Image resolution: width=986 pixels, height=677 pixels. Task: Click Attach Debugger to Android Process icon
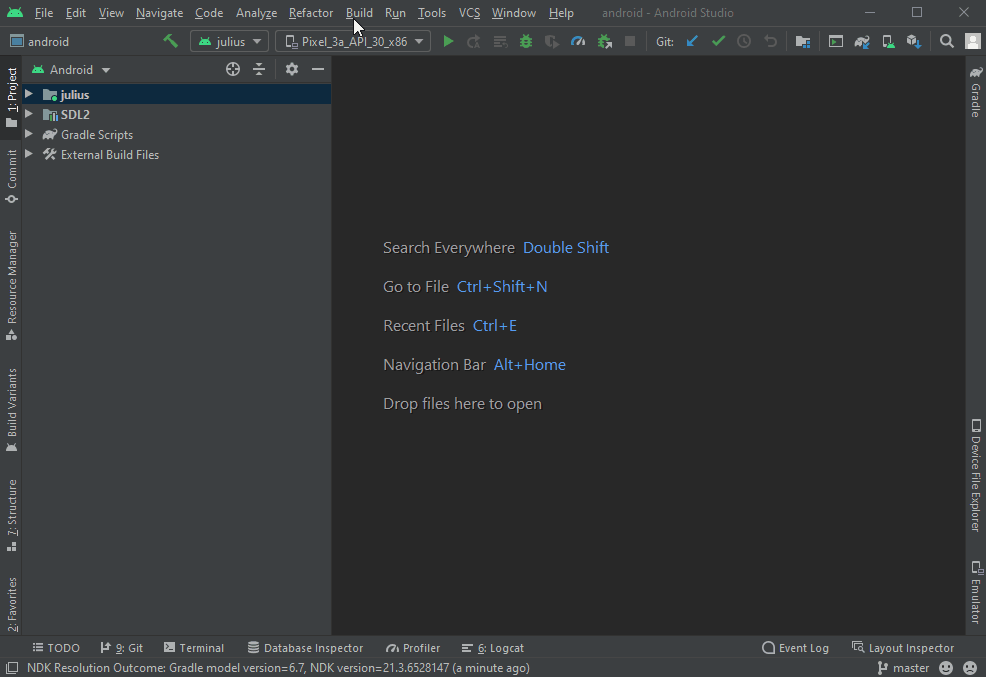click(x=604, y=41)
